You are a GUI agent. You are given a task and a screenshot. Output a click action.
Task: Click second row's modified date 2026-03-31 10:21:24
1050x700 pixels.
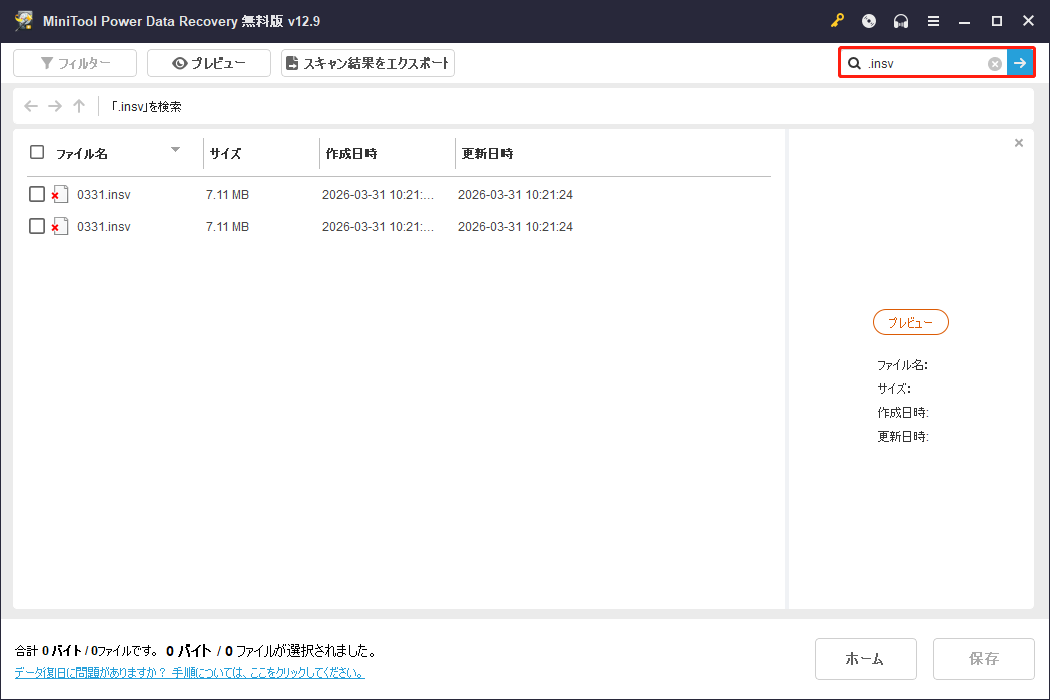point(516,227)
